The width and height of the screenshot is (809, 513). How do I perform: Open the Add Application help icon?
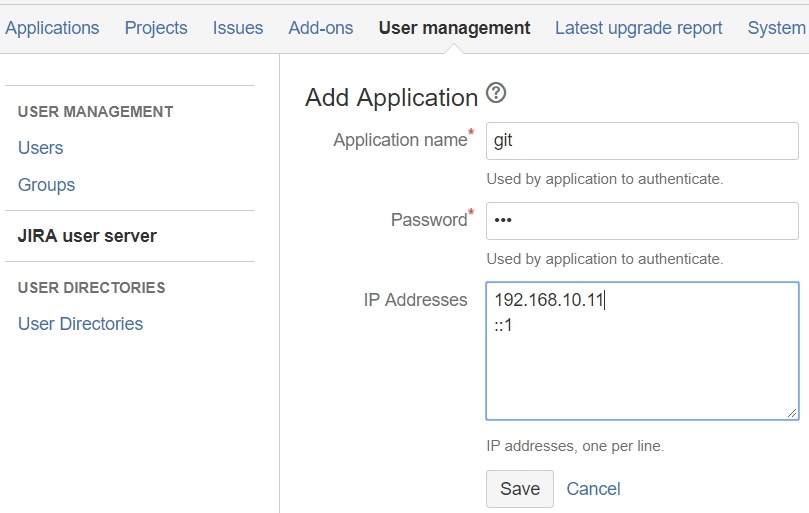(496, 94)
